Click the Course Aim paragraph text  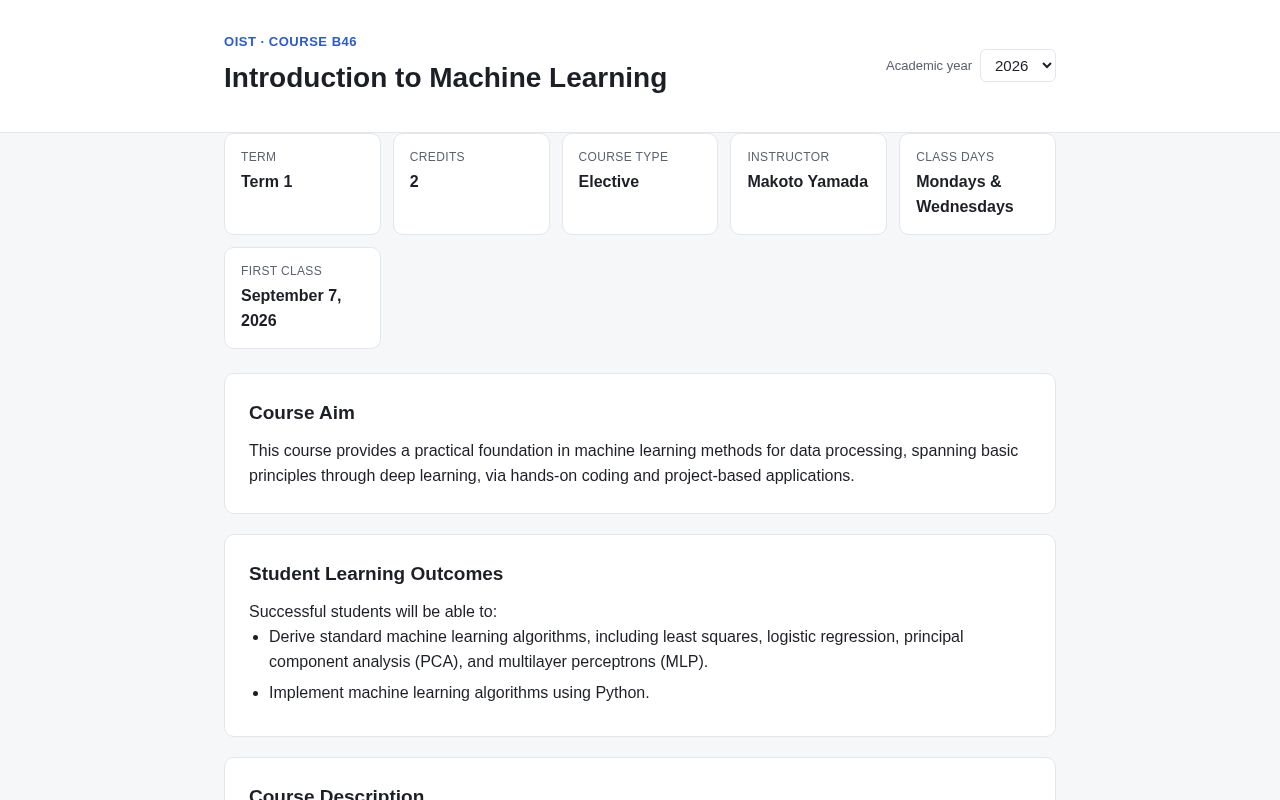coord(634,463)
